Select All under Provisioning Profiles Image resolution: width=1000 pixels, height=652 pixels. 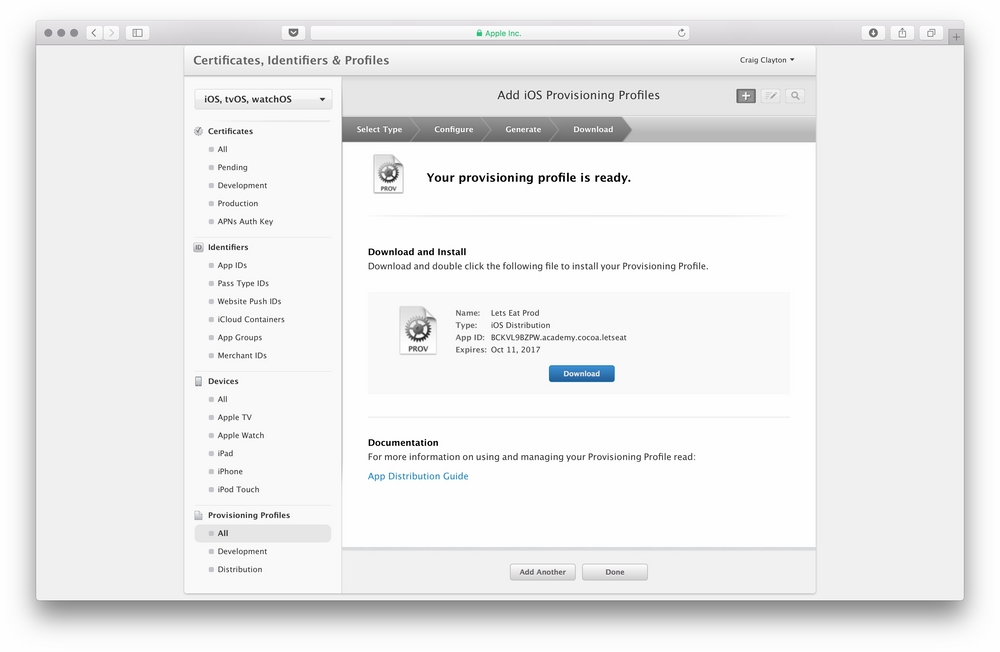click(263, 533)
